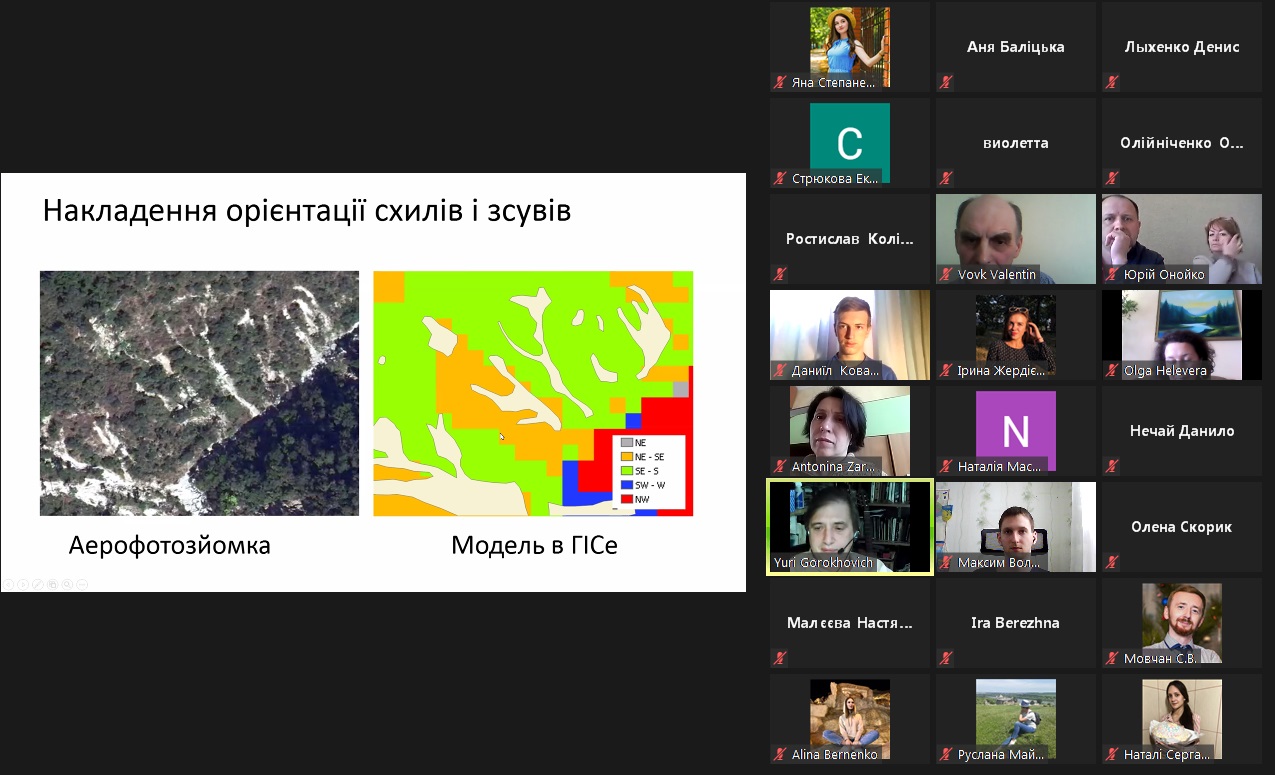Click muted mic icon on Ira Berezhna tile
Viewport: 1275px width, 775px height.
pos(945,658)
